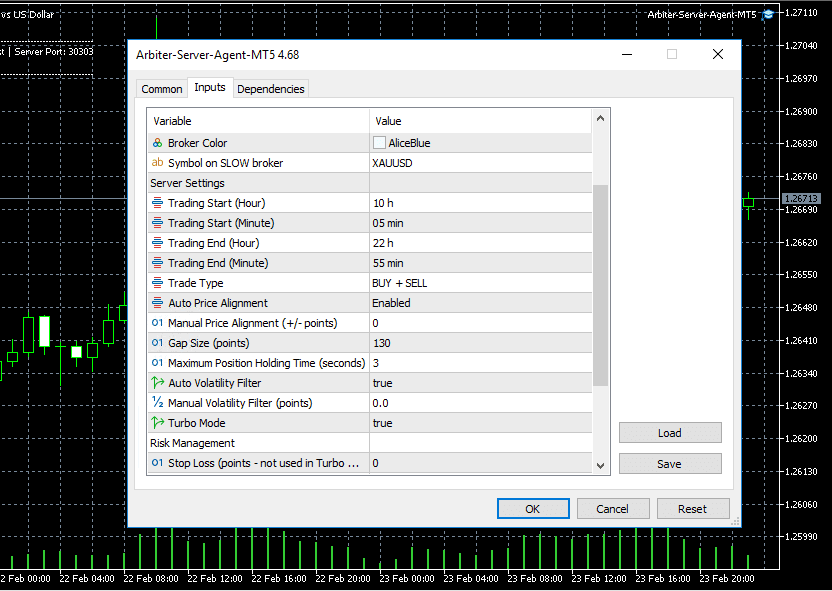Image resolution: width=832 pixels, height=591 pixels.
Task: Select the Gap Size (points) label
Action: [x=209, y=343]
